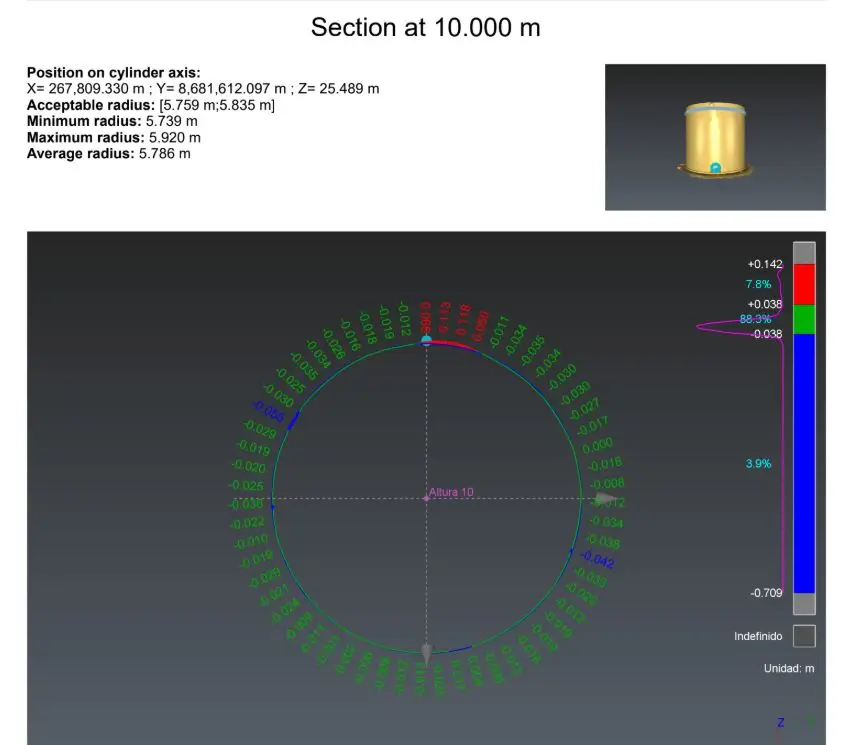Viewport: 852px width, 745px height.
Task: Click the gray cap above the color scale
Action: pos(804,252)
